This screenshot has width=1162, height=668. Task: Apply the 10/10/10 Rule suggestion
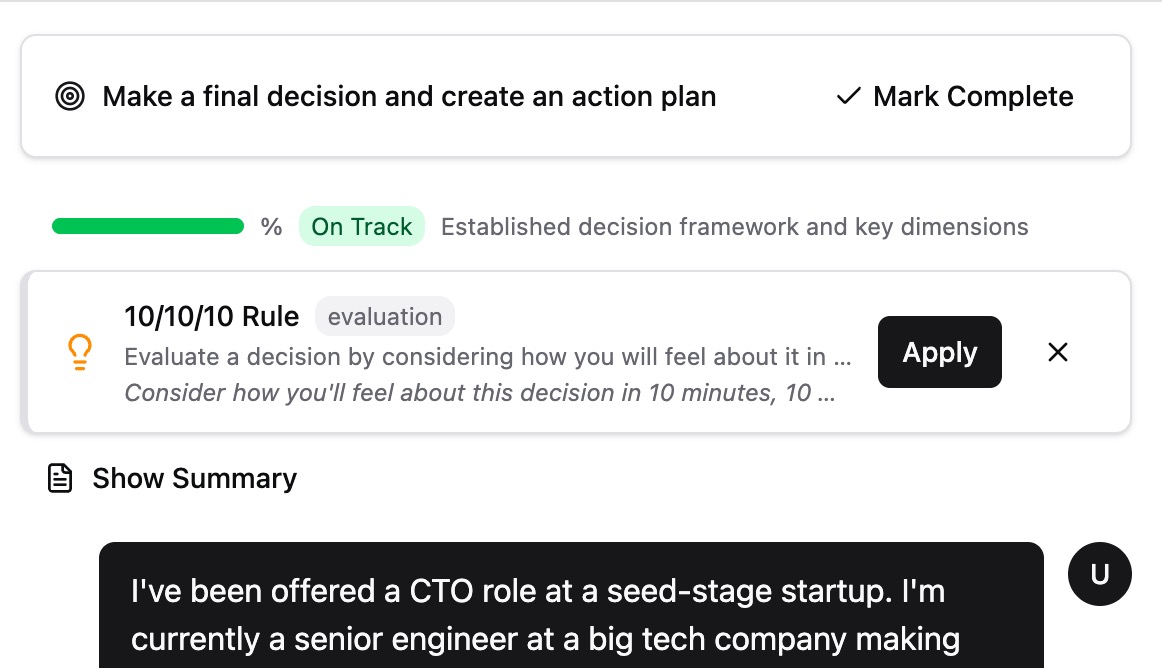pyautogui.click(x=939, y=352)
